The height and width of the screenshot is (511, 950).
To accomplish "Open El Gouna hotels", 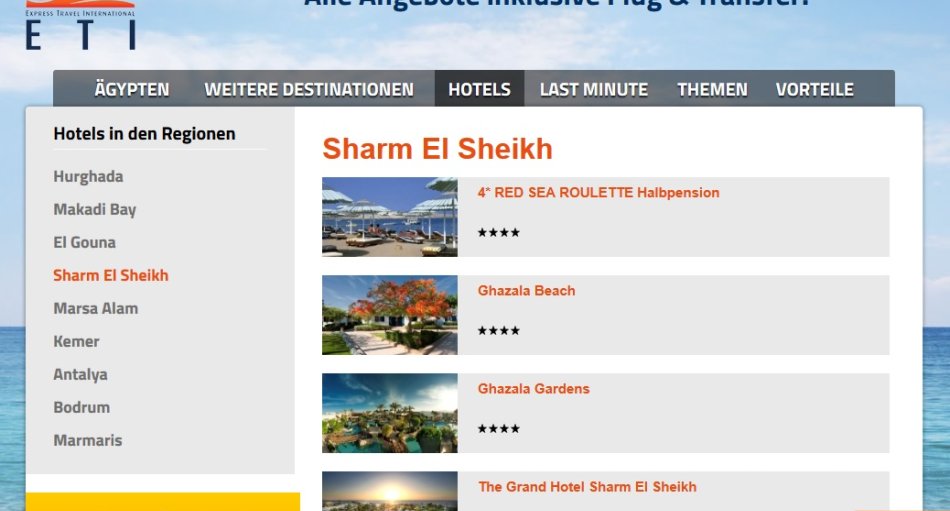I will [84, 242].
